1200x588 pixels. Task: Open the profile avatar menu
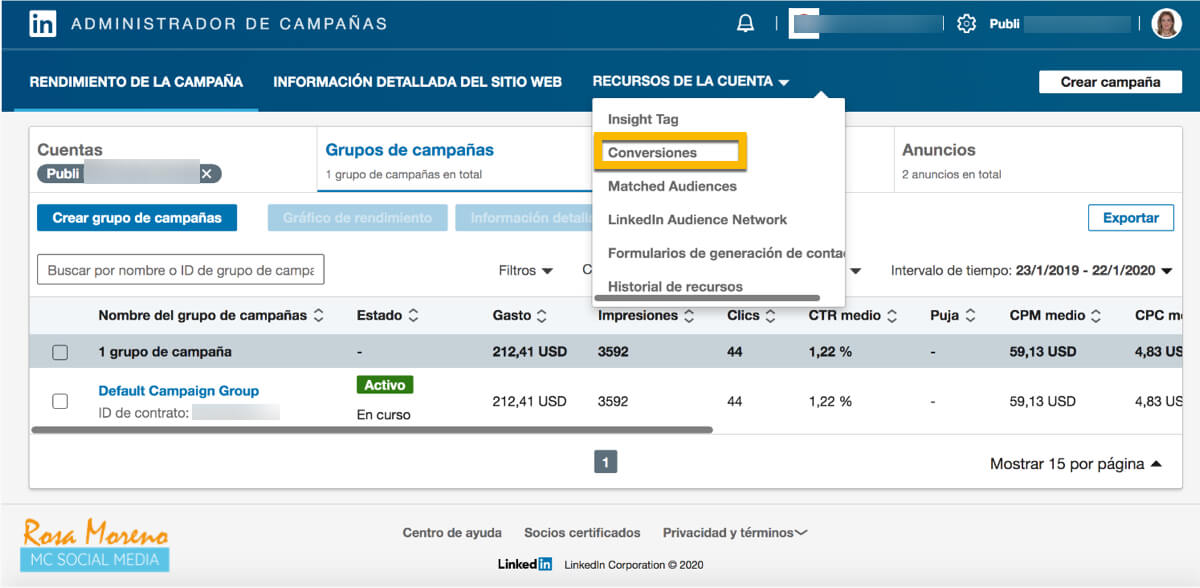[1166, 21]
